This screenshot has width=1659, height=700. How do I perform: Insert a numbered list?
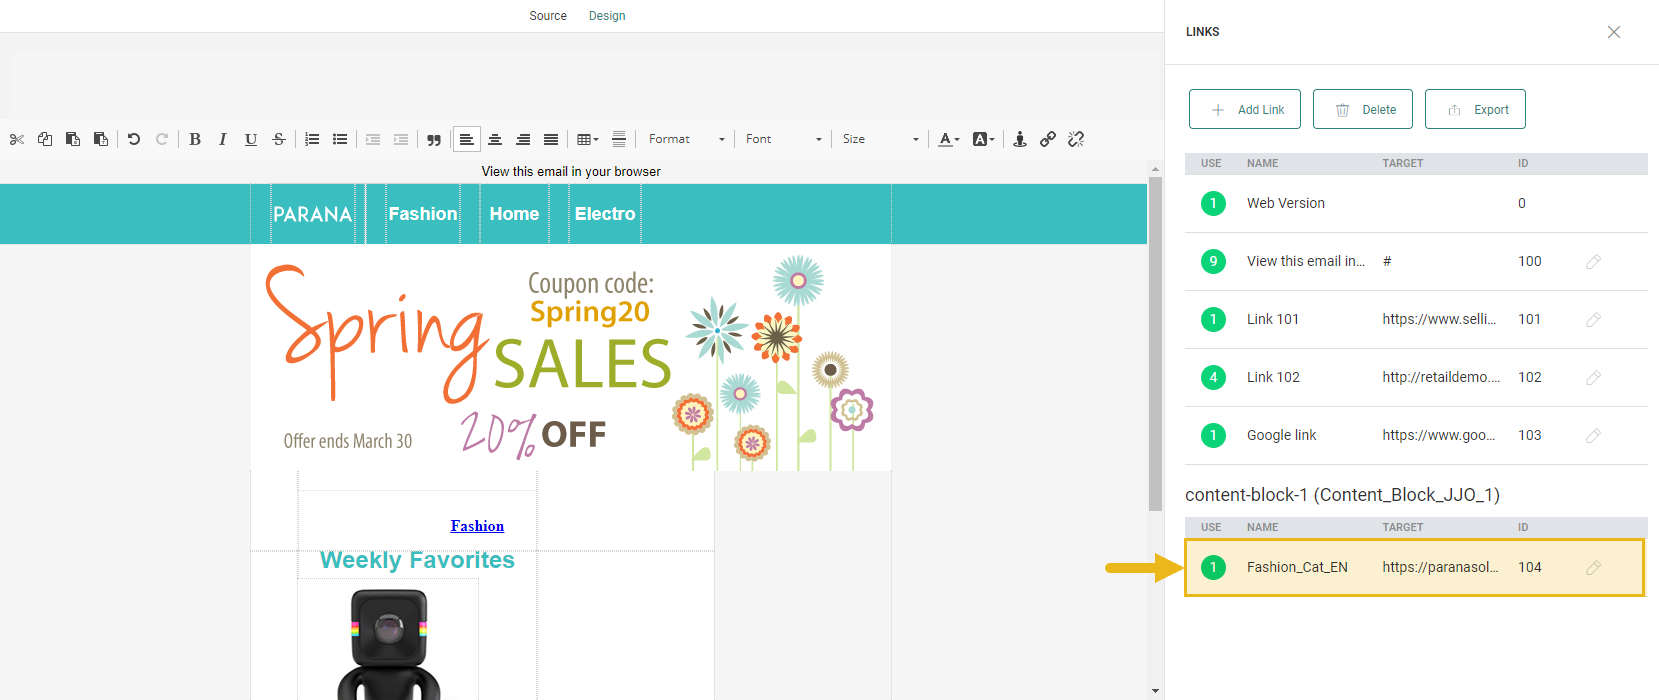click(312, 139)
